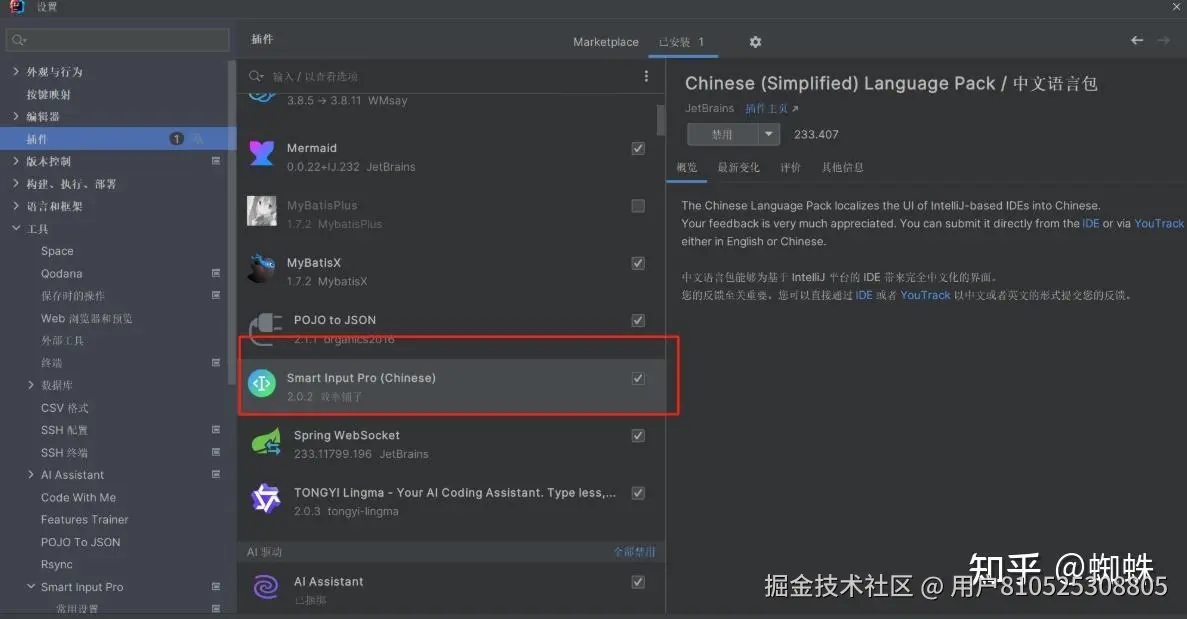Expand the 版本控制 settings group
The width and height of the screenshot is (1187, 619).
(x=16, y=160)
